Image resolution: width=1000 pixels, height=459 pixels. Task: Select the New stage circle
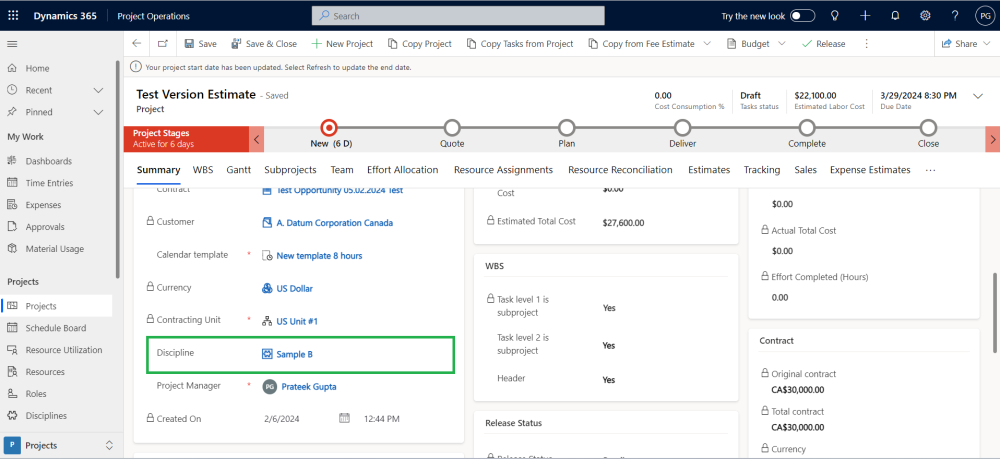point(329,127)
